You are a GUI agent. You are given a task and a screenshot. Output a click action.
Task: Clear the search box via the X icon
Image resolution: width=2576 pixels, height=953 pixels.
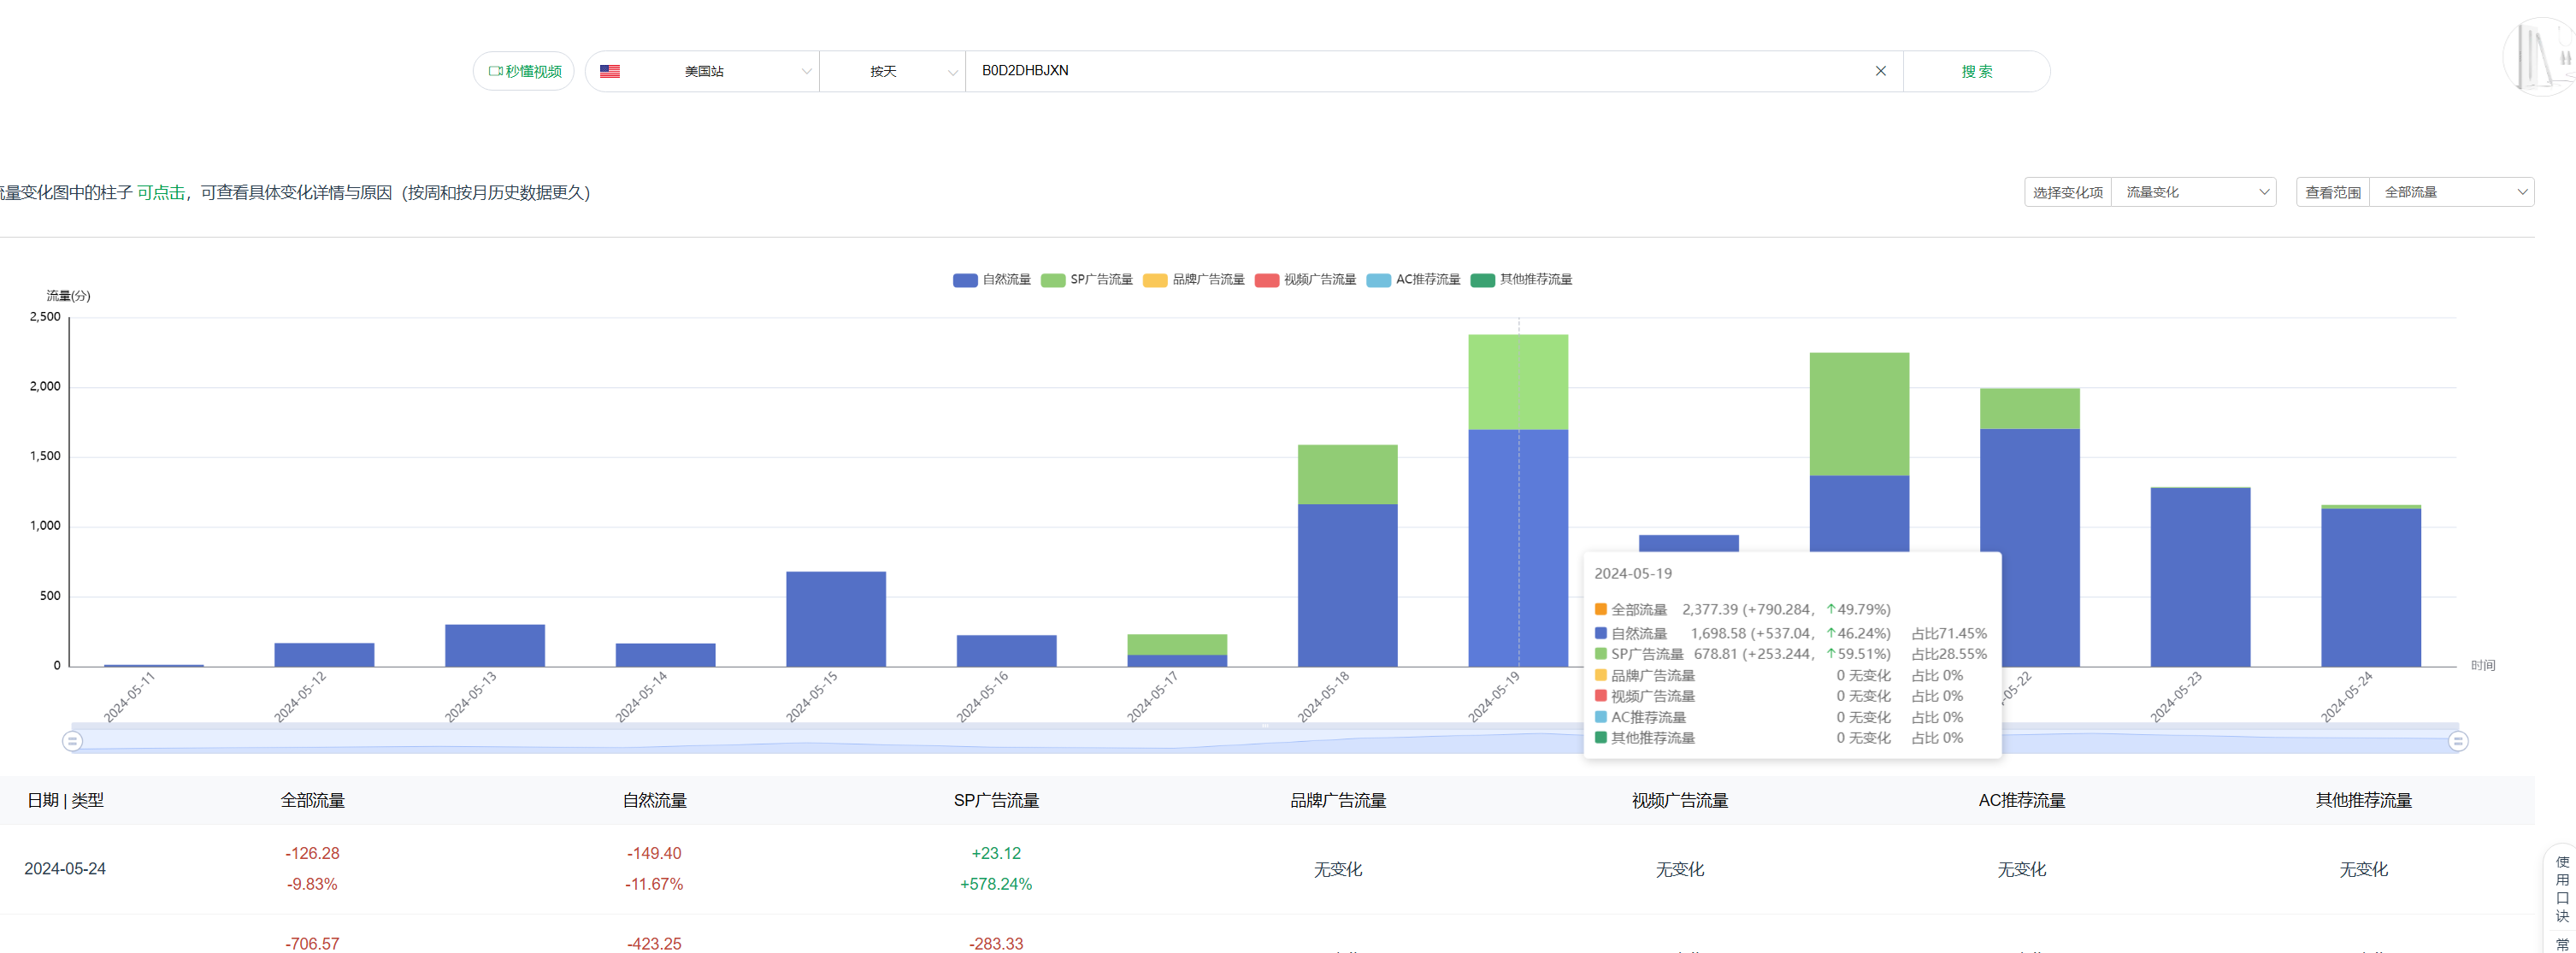click(1880, 70)
